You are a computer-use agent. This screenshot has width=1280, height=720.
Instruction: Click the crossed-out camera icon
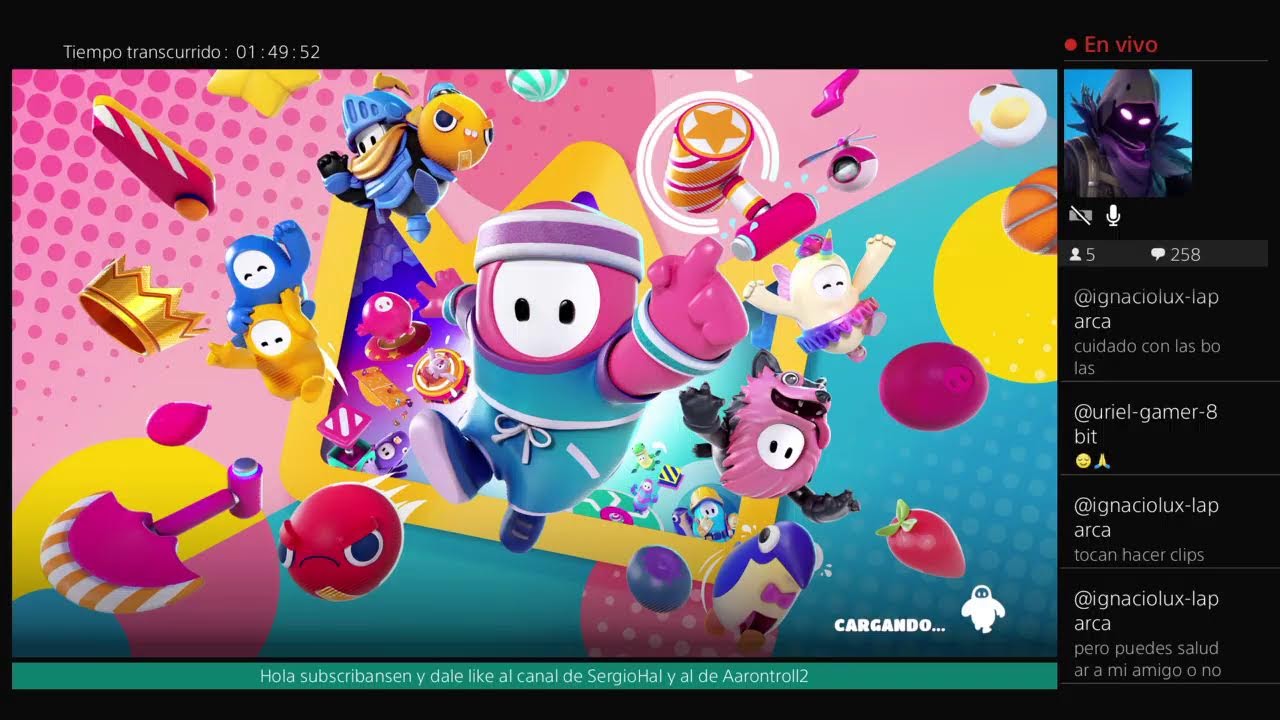(1079, 215)
